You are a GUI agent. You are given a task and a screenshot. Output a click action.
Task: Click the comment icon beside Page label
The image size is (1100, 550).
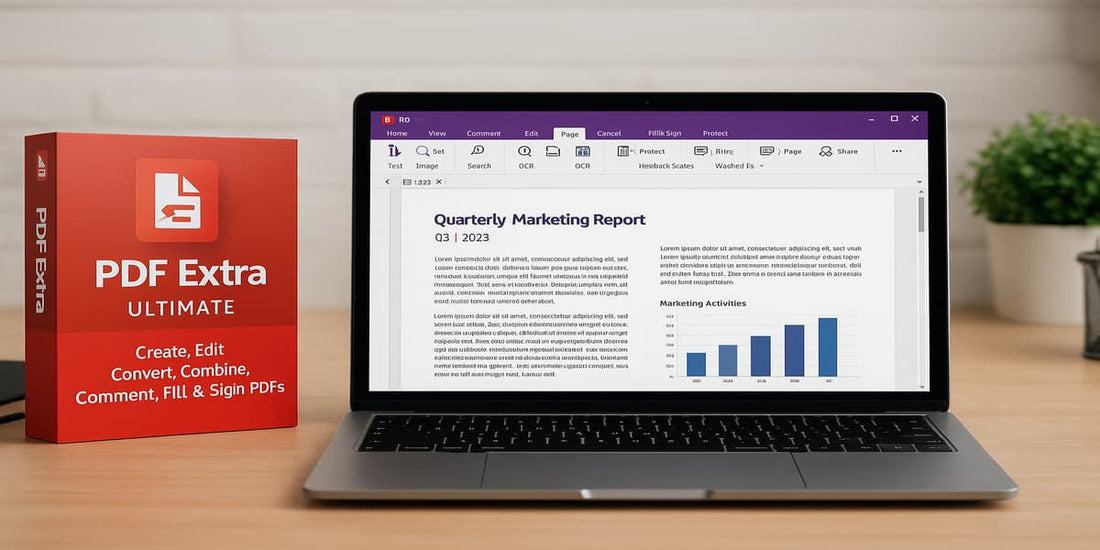click(x=767, y=151)
